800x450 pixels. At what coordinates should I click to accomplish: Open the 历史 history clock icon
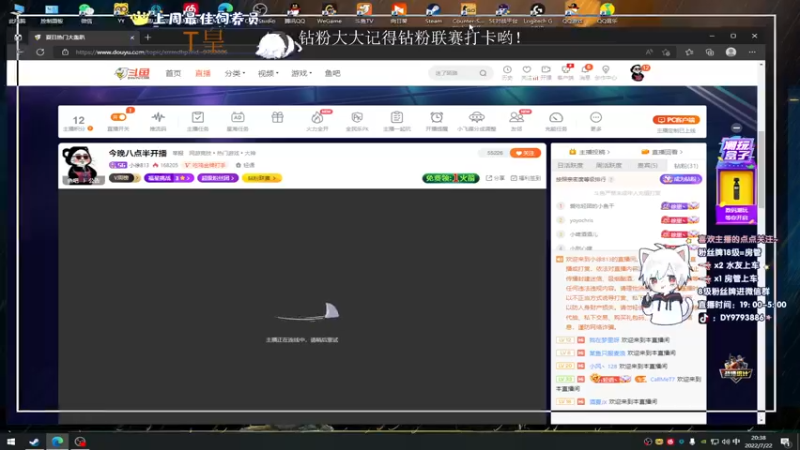[507, 72]
